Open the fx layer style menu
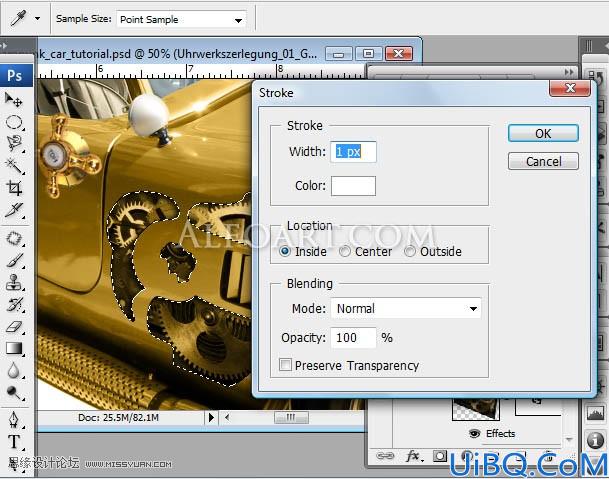The width and height of the screenshot is (609, 479). point(412,455)
